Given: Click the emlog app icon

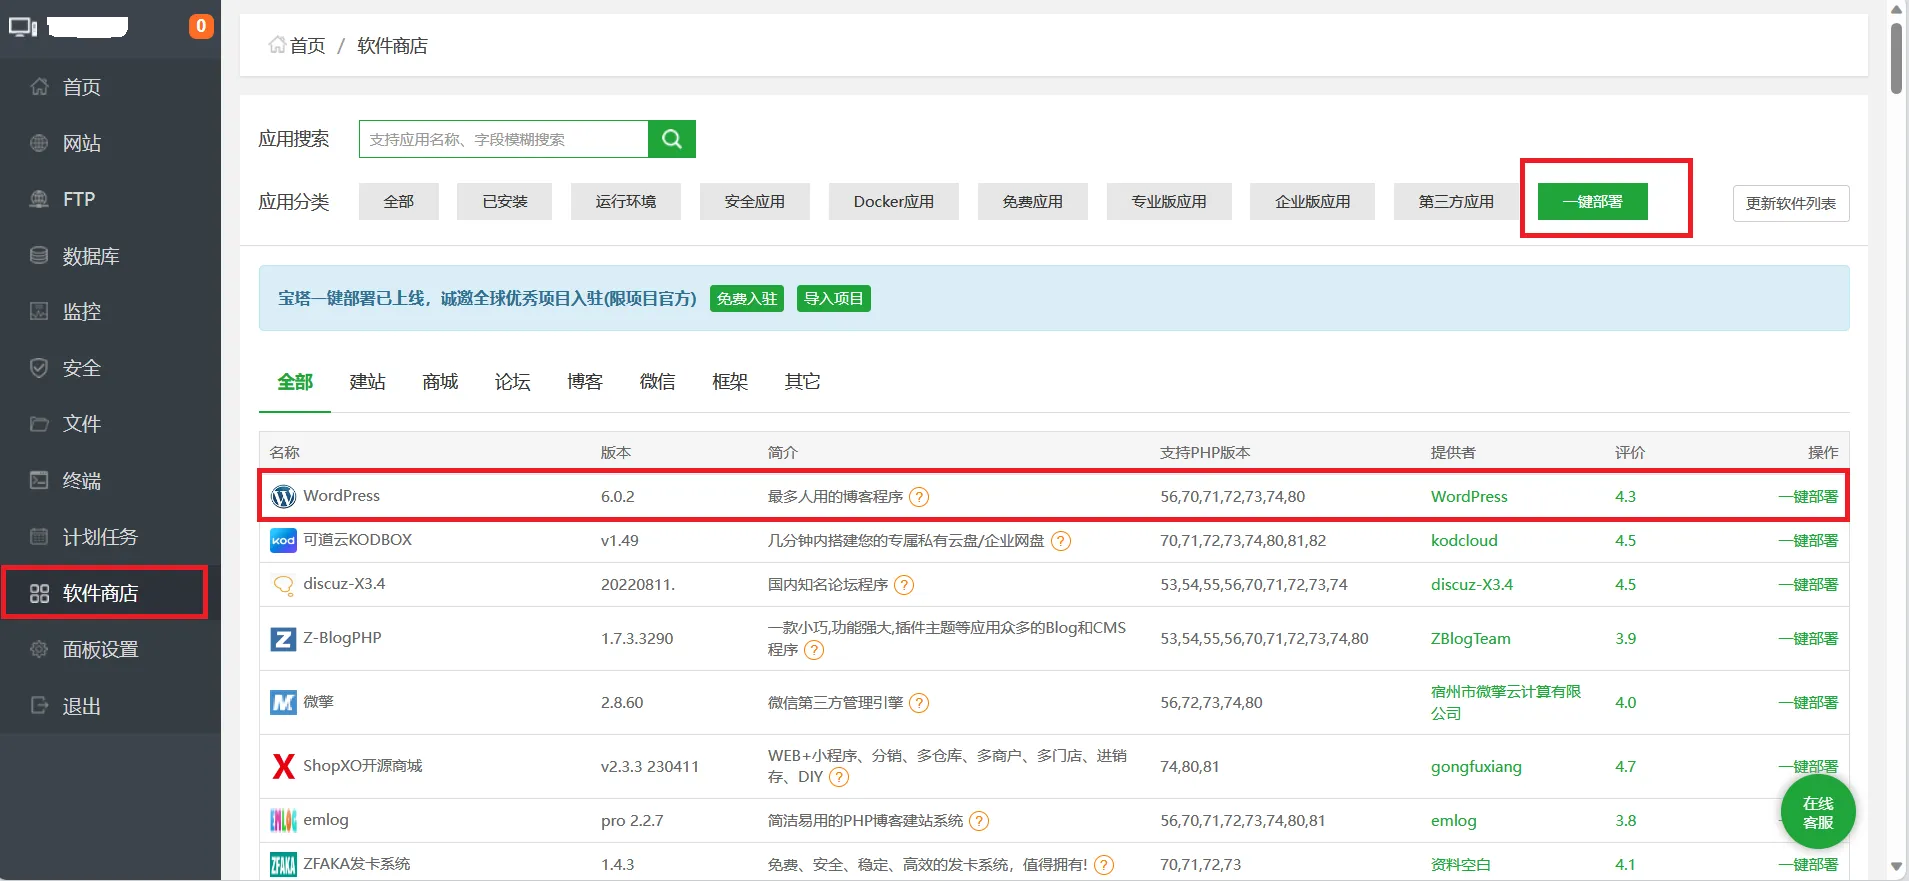Looking at the screenshot, I should click(x=283, y=821).
